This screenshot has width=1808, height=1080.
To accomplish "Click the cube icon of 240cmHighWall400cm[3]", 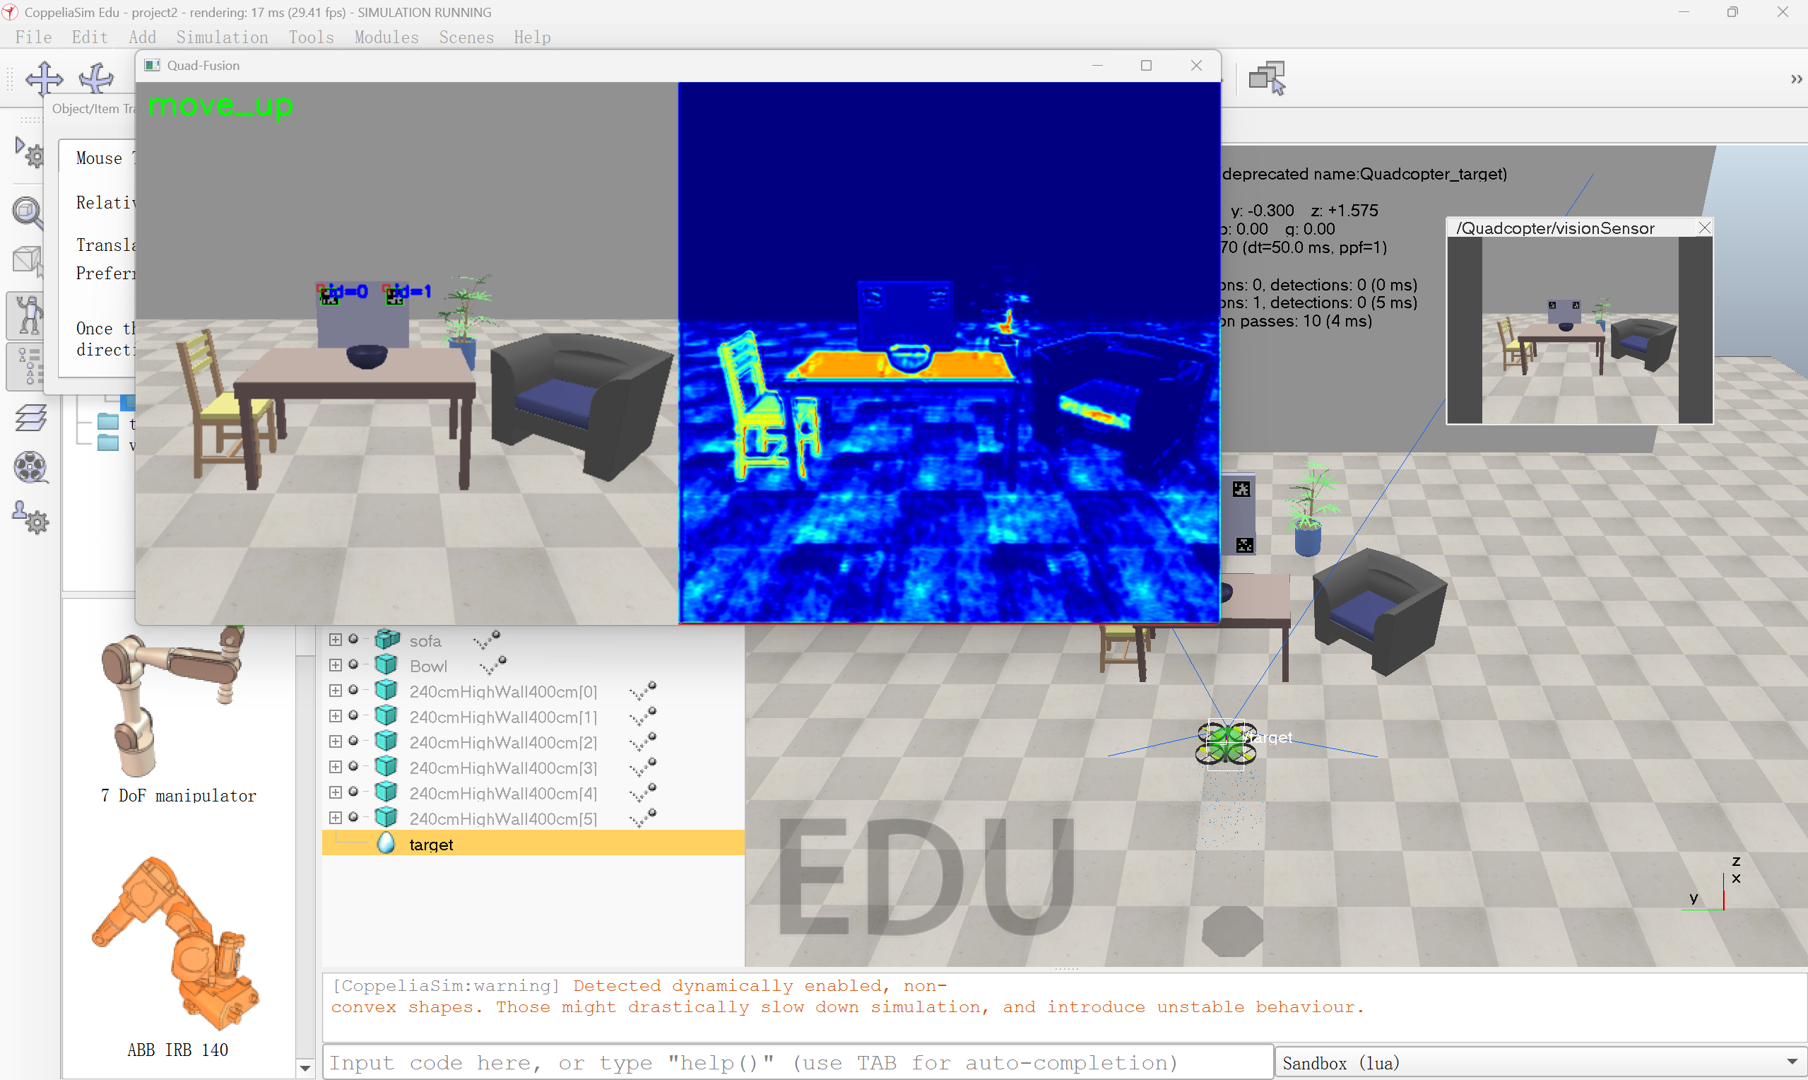I will pyautogui.click(x=387, y=767).
